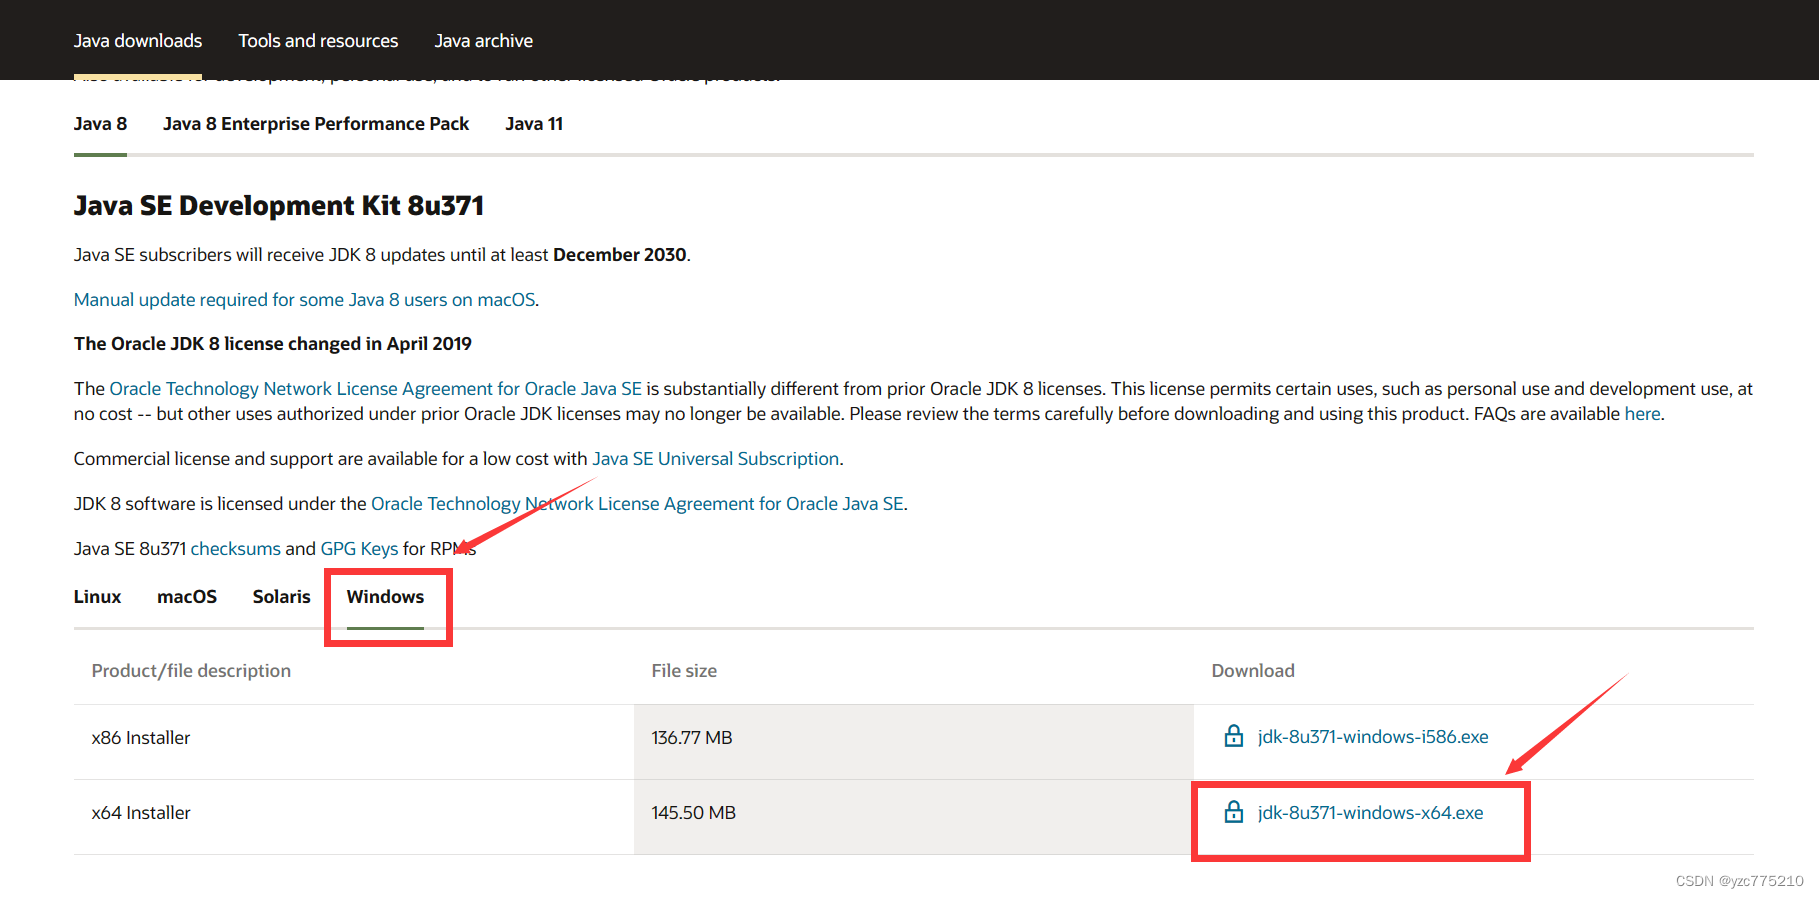Open the manual update required for macOS link
This screenshot has width=1819, height=898.
coord(305,300)
